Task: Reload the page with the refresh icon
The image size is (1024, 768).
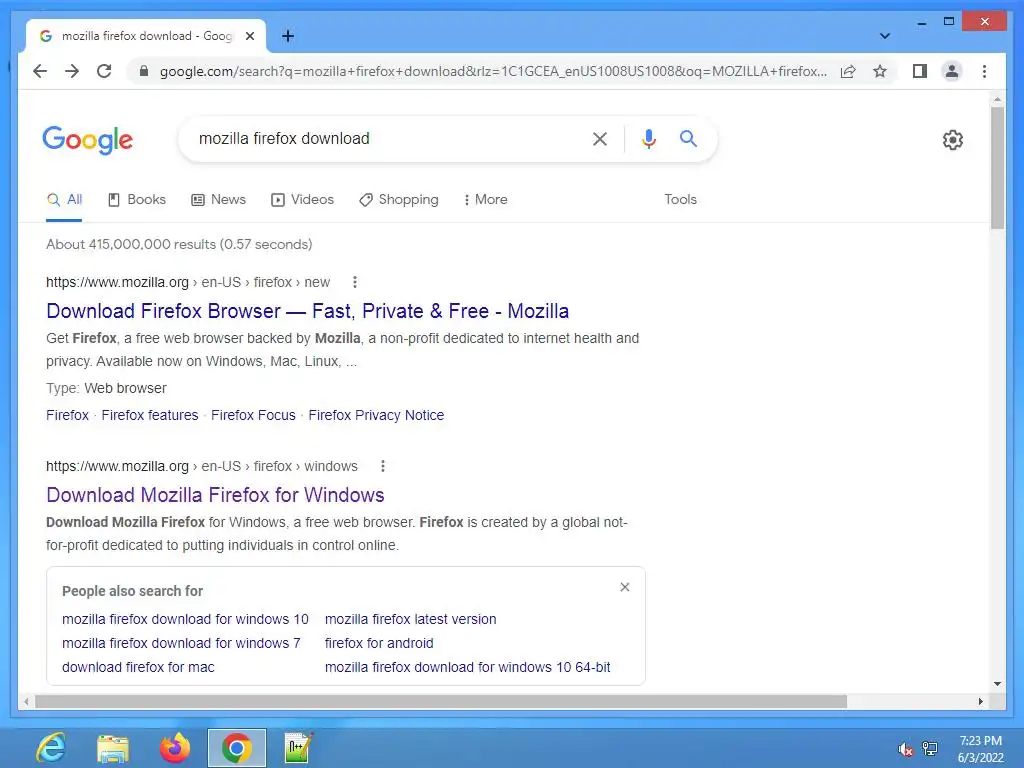Action: tap(104, 71)
